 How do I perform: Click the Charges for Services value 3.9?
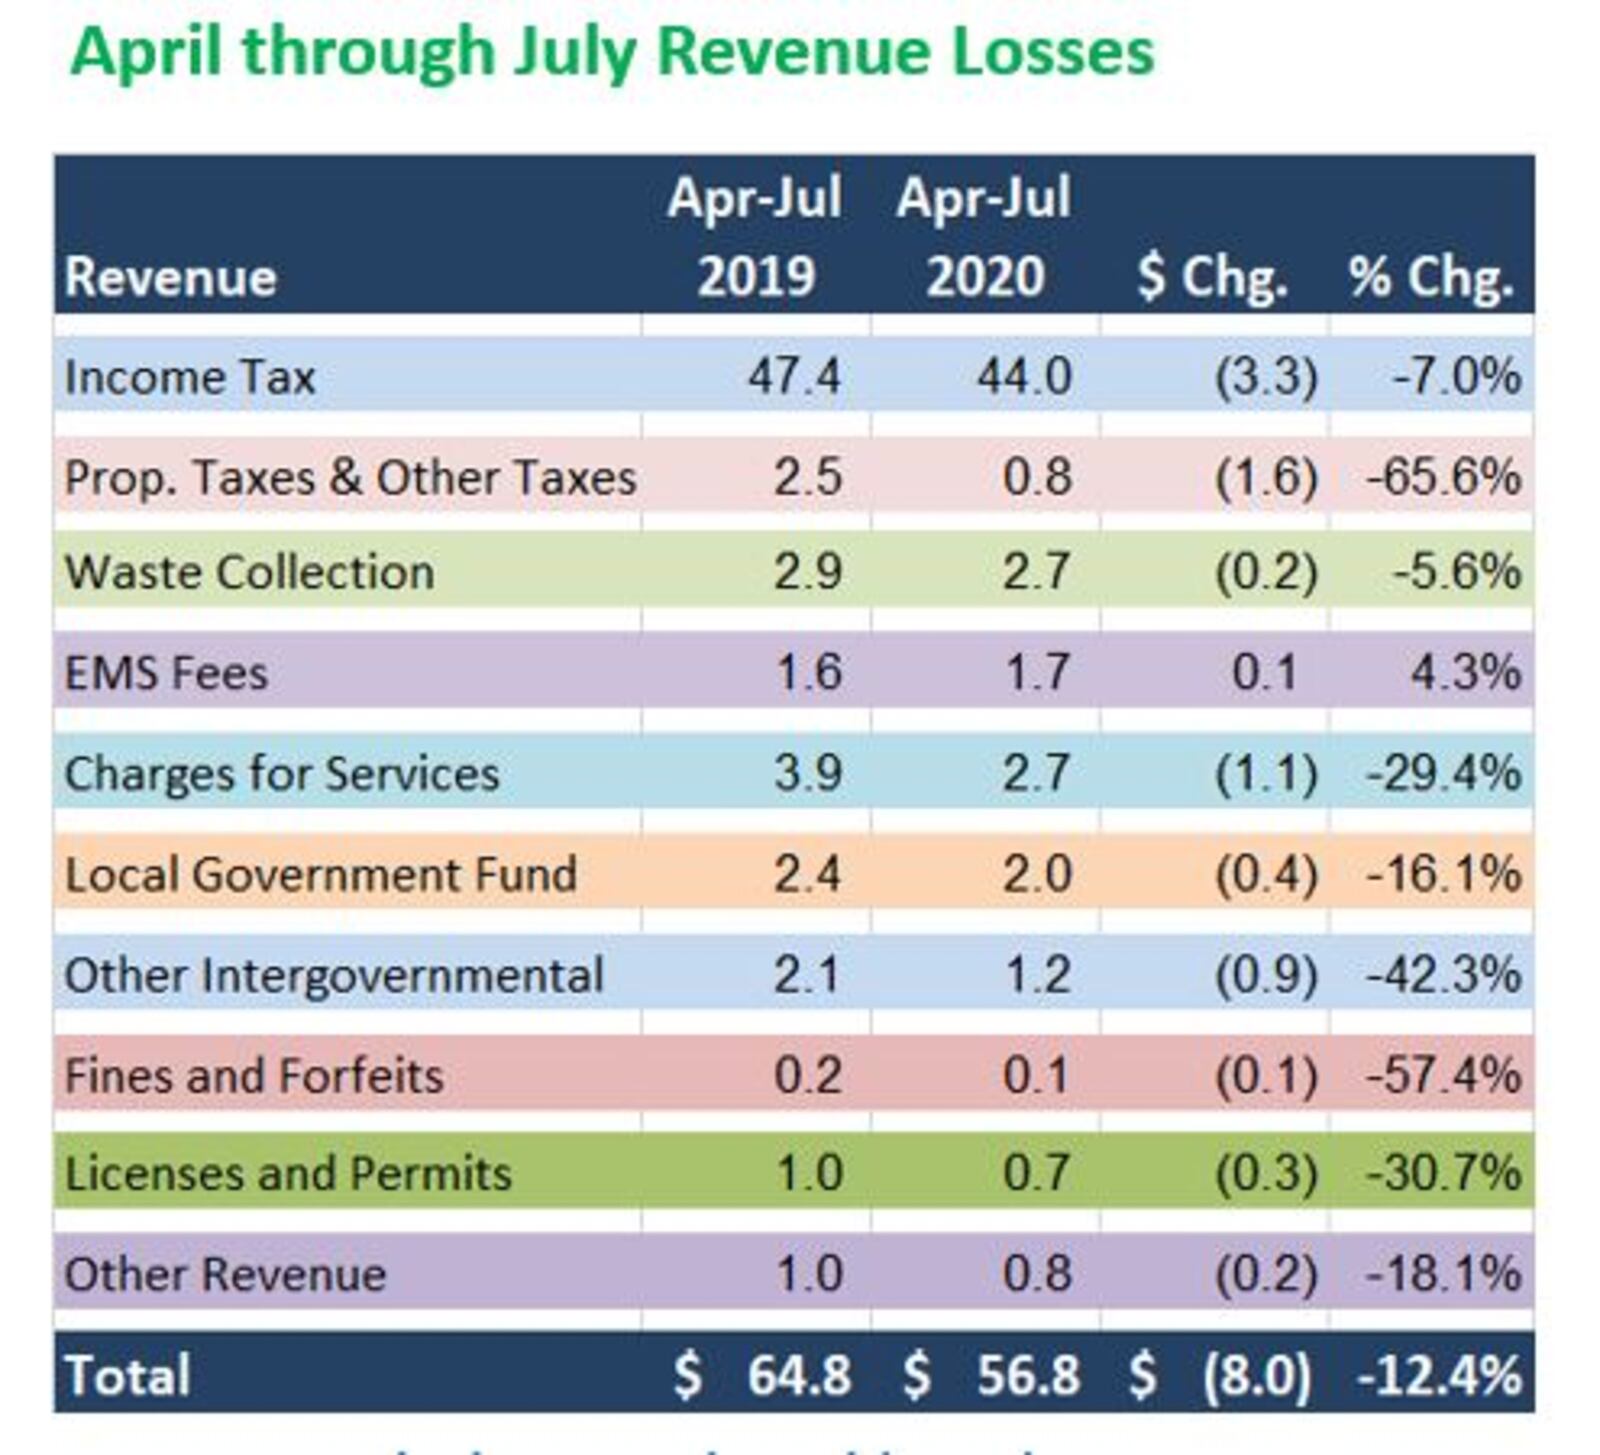coord(808,773)
